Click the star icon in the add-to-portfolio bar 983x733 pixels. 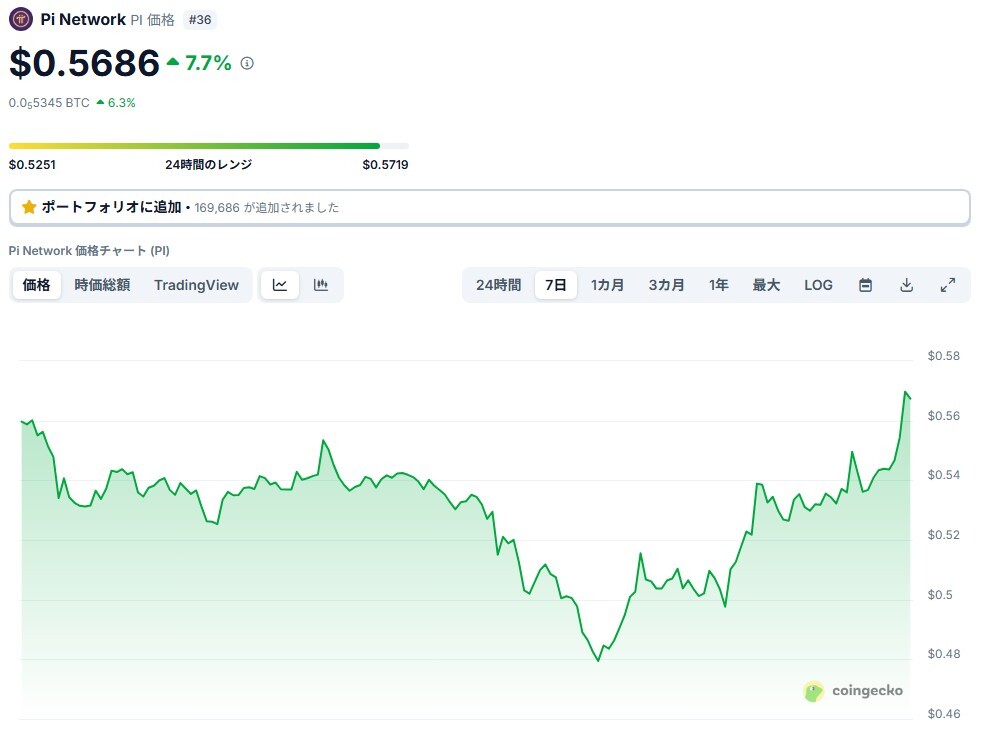[x=29, y=207]
